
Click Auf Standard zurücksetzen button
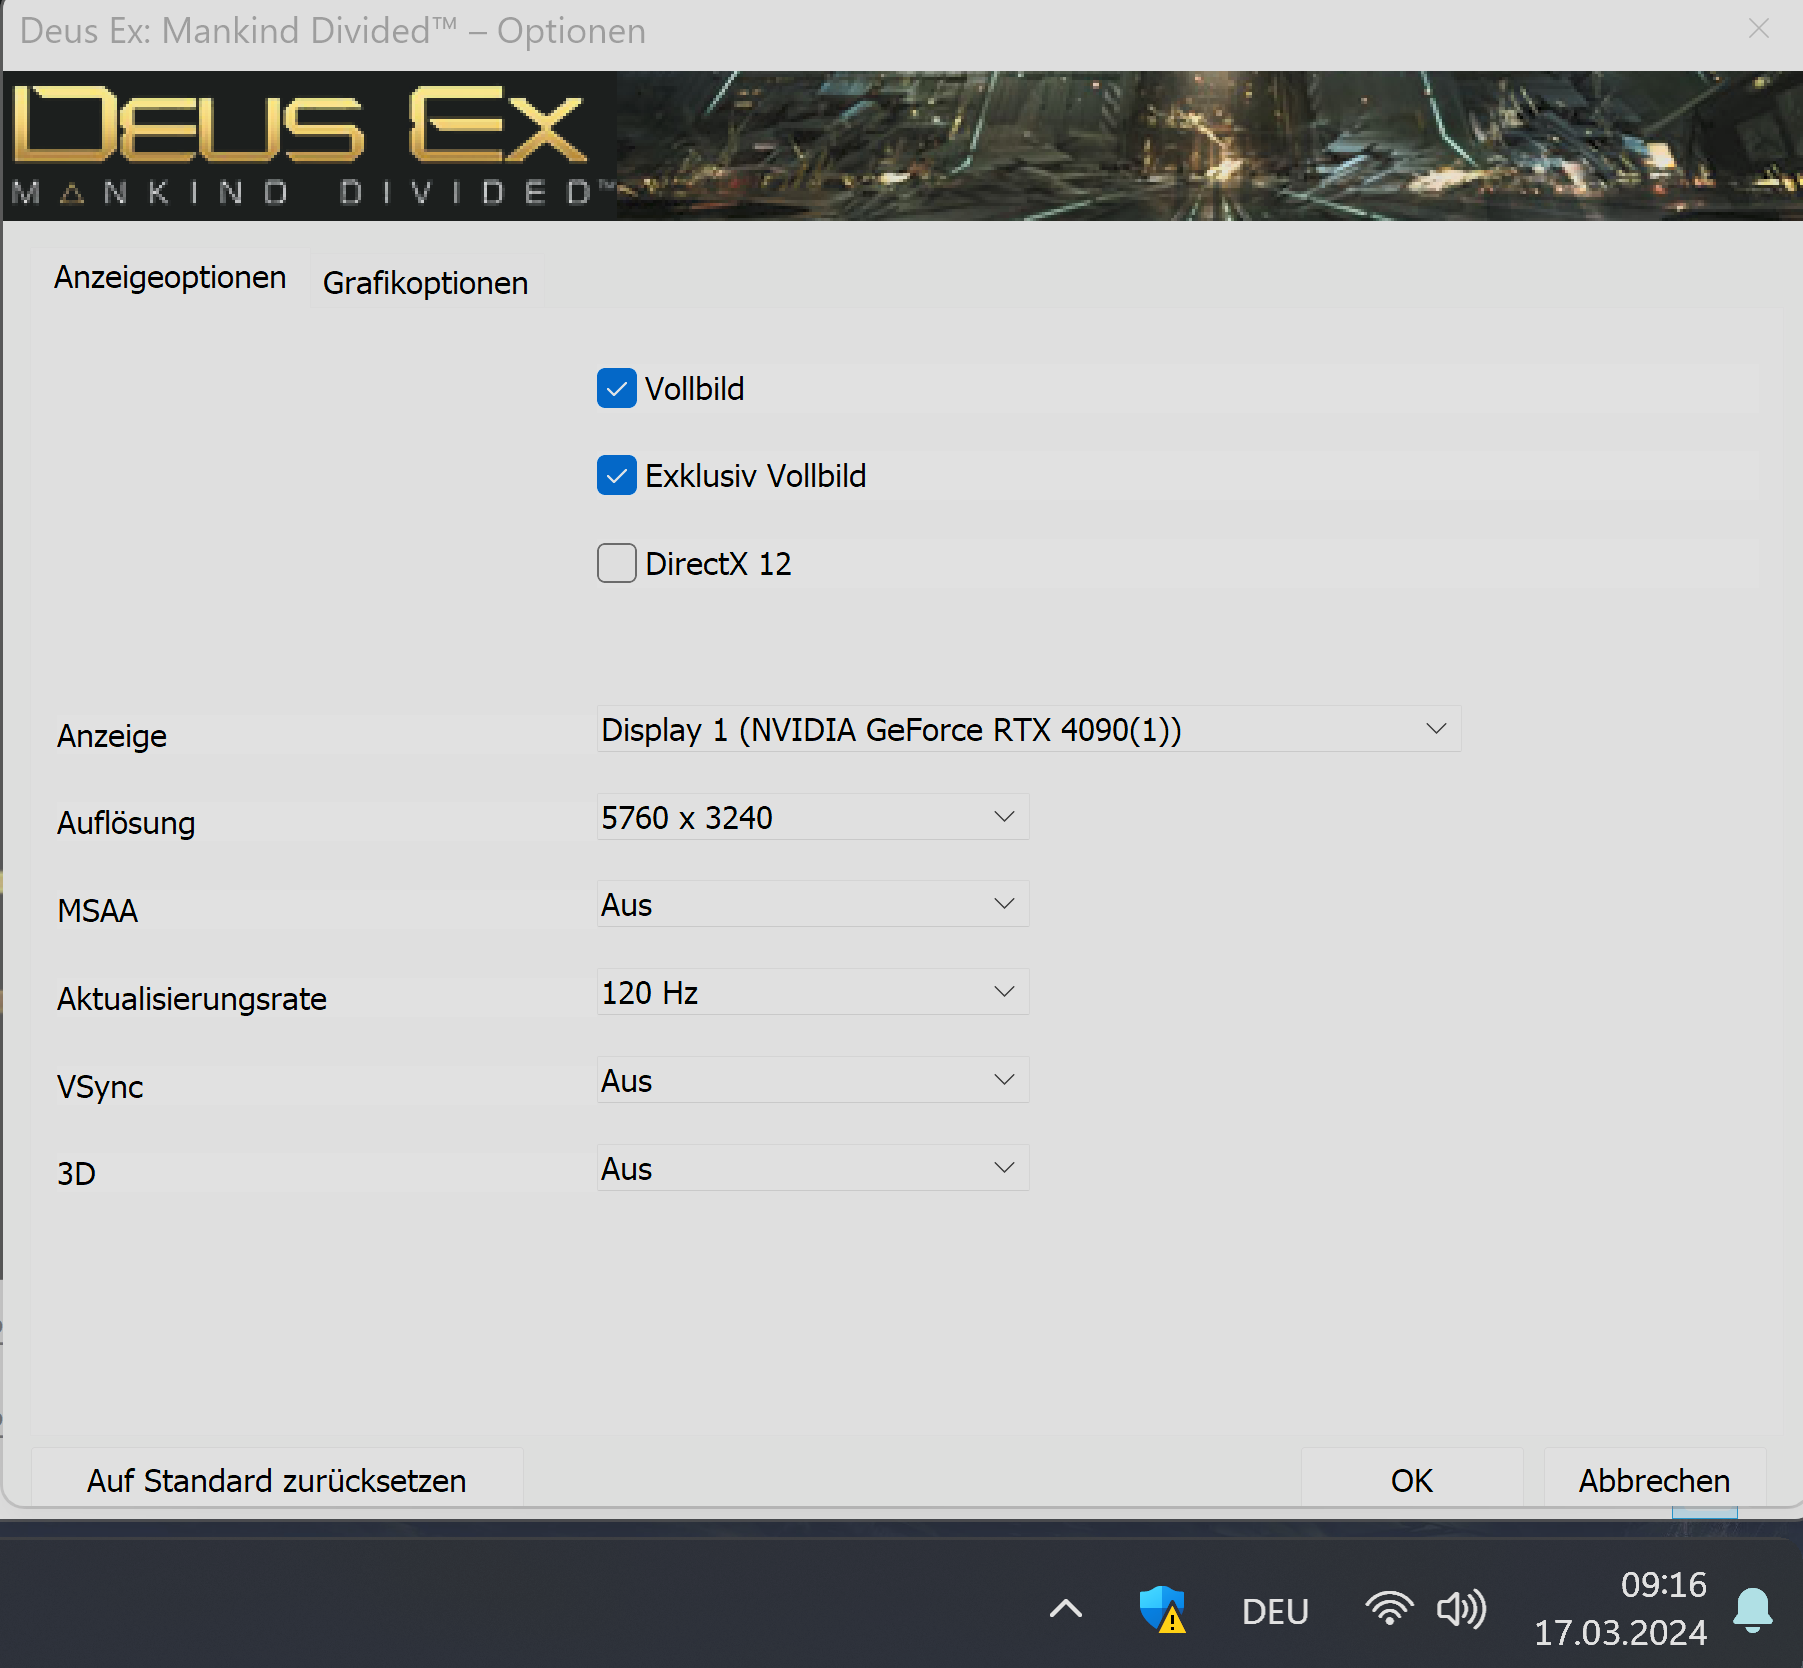(277, 1480)
